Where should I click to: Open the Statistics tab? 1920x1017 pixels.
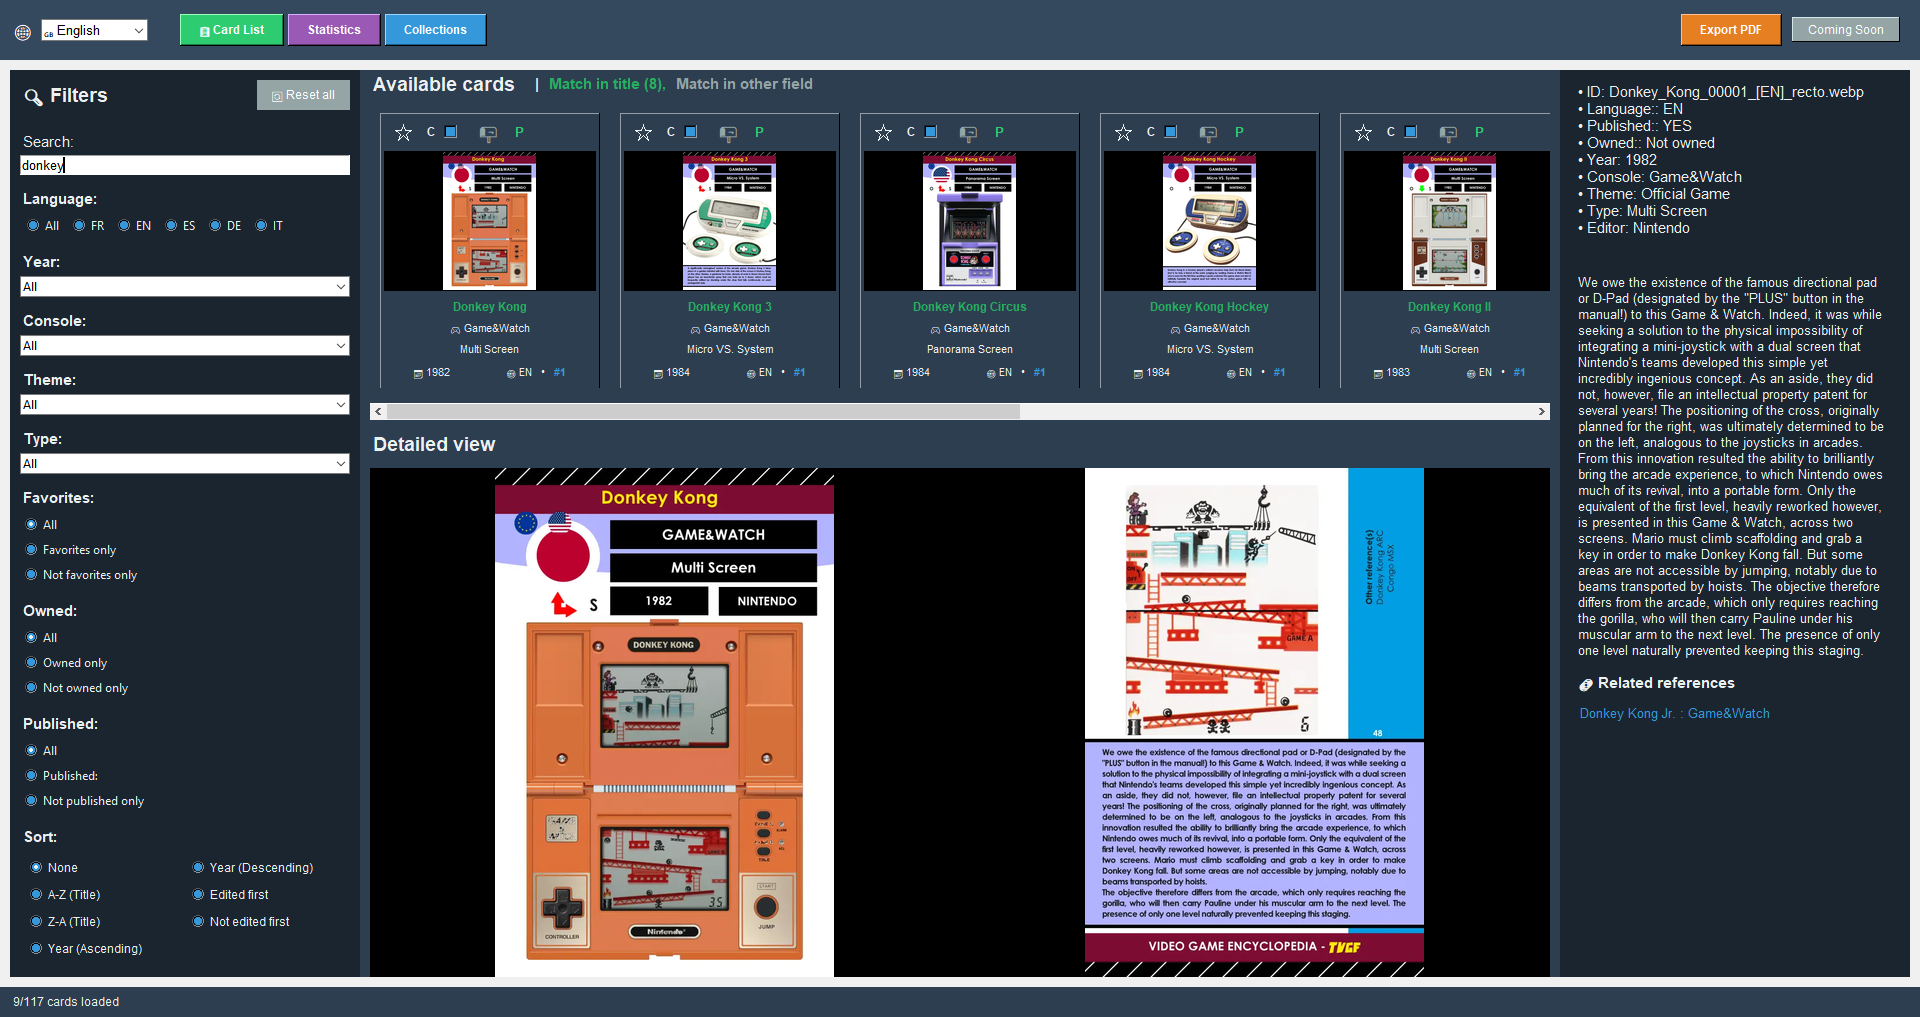coord(334,30)
